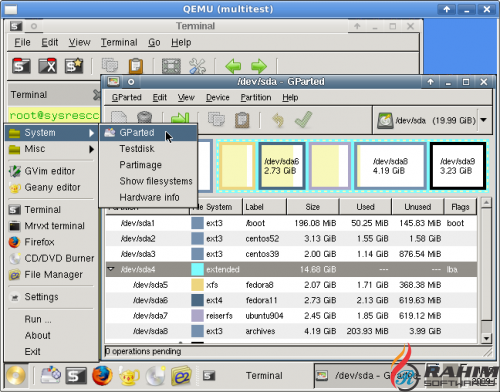This screenshot has height=392, width=500.
Task: Open File Manager from start menu
Action: [x=52, y=275]
